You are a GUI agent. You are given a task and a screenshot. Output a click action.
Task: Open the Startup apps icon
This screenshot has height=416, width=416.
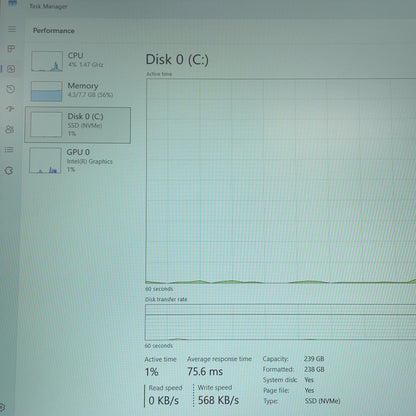[10, 109]
